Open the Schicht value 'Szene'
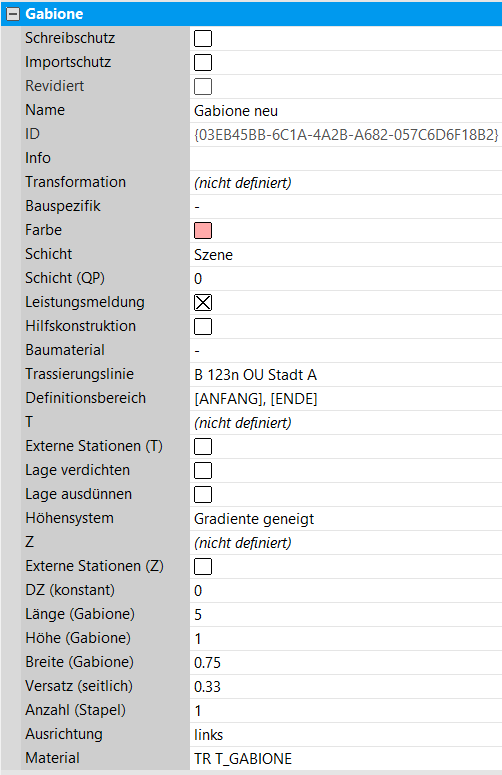 pyautogui.click(x=346, y=255)
